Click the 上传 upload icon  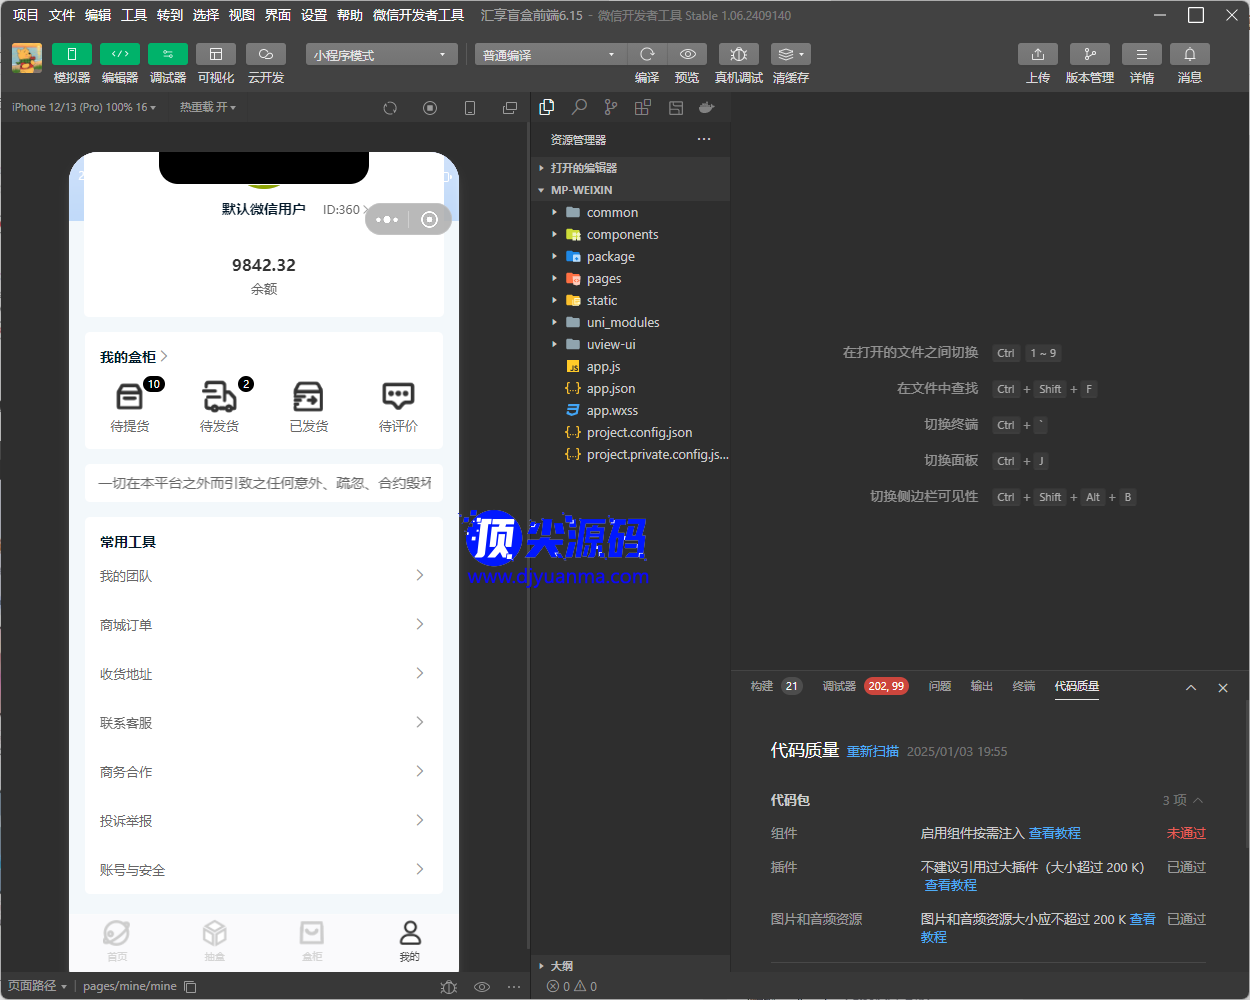tap(1037, 54)
